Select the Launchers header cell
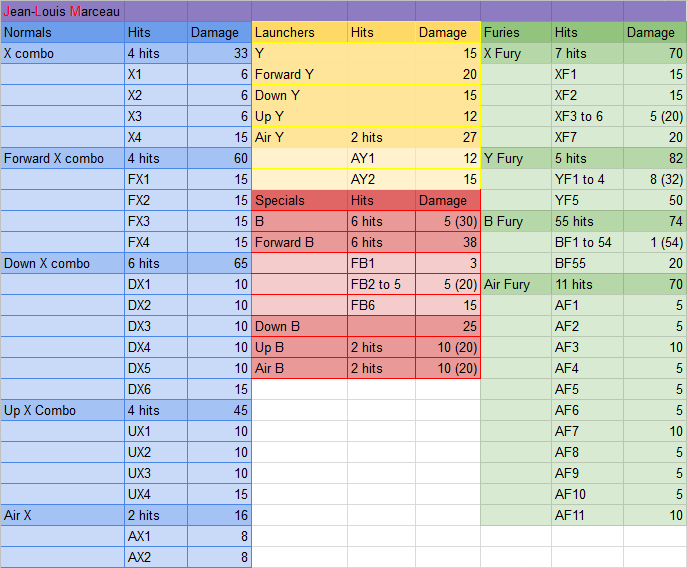The image size is (687, 568). pyautogui.click(x=299, y=32)
